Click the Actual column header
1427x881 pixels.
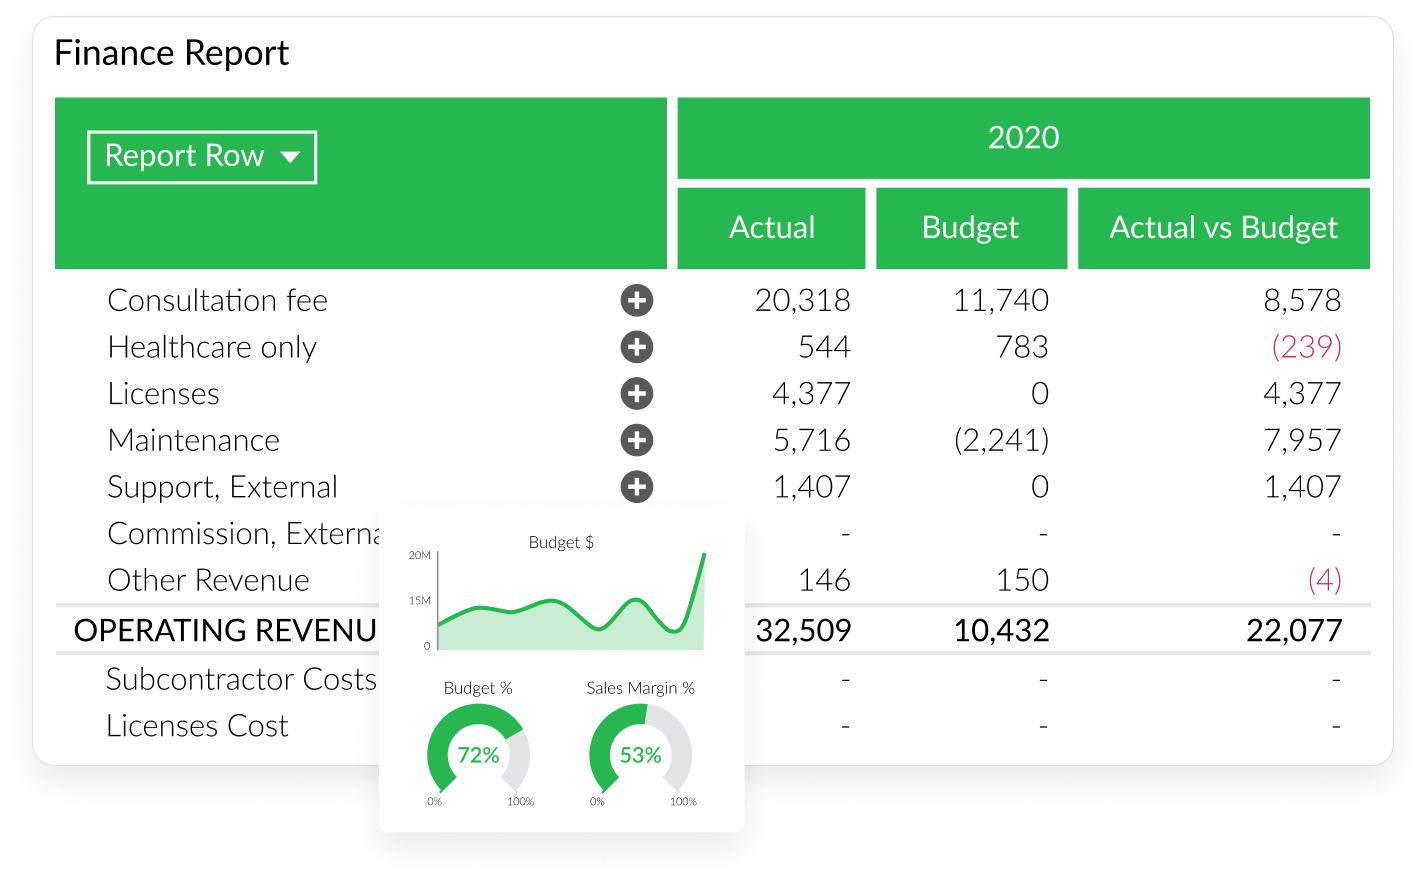click(771, 228)
